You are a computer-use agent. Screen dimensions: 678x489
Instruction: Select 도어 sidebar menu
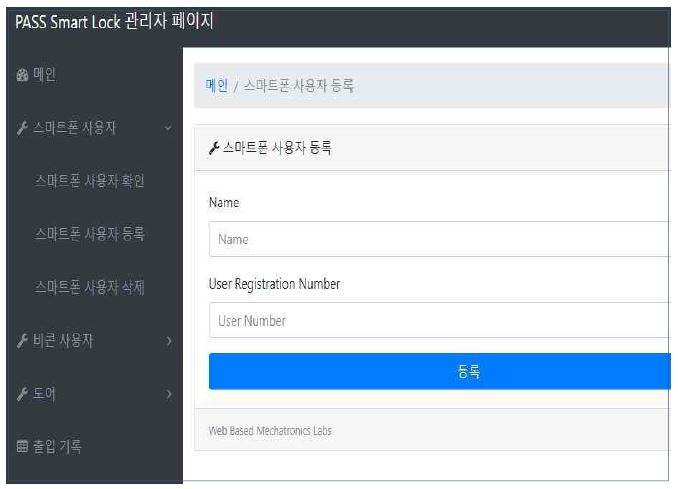45,394
